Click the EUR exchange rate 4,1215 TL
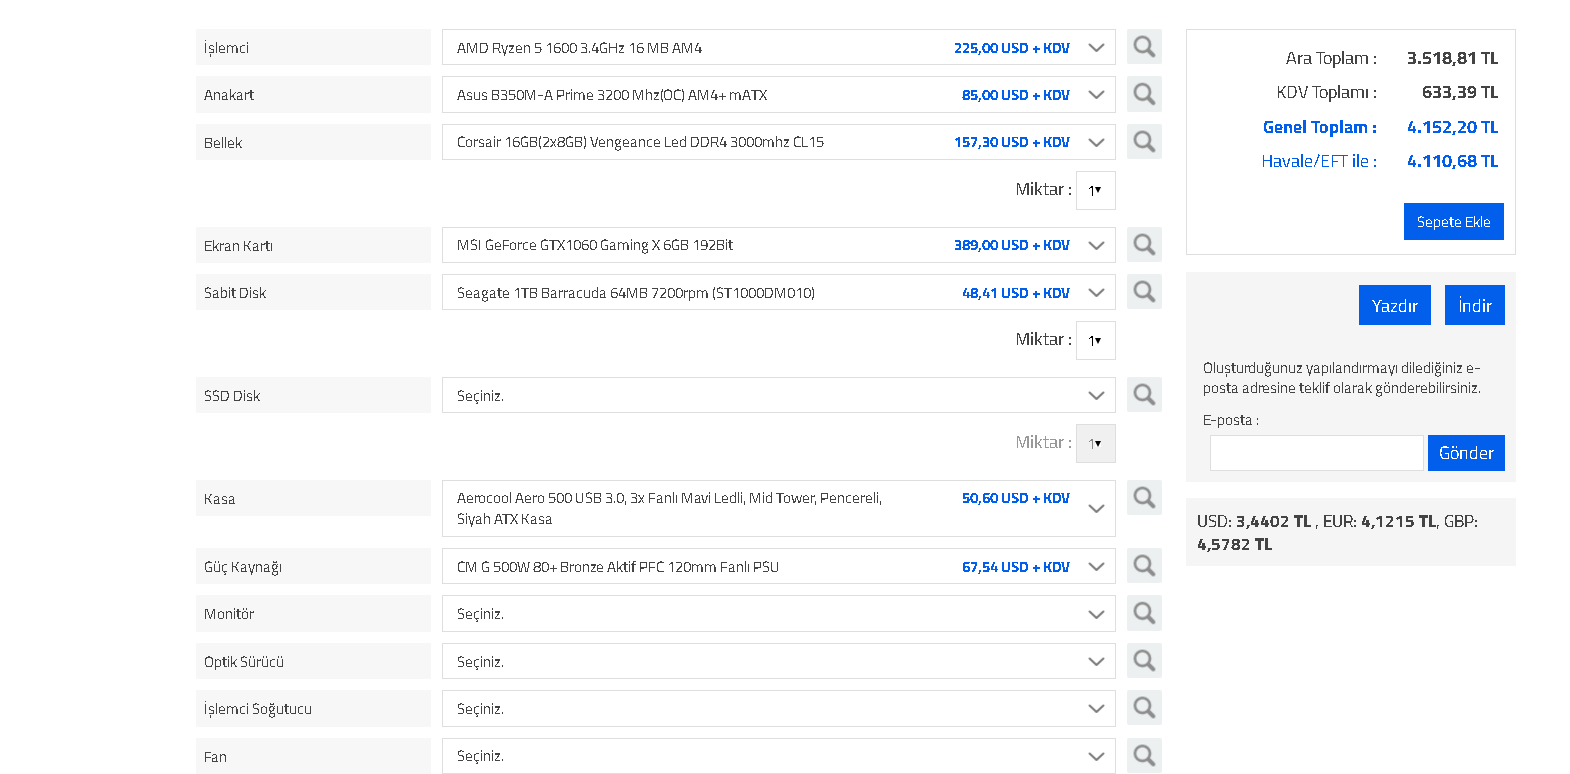Viewport: 1570px width, 774px height. coord(1398,521)
